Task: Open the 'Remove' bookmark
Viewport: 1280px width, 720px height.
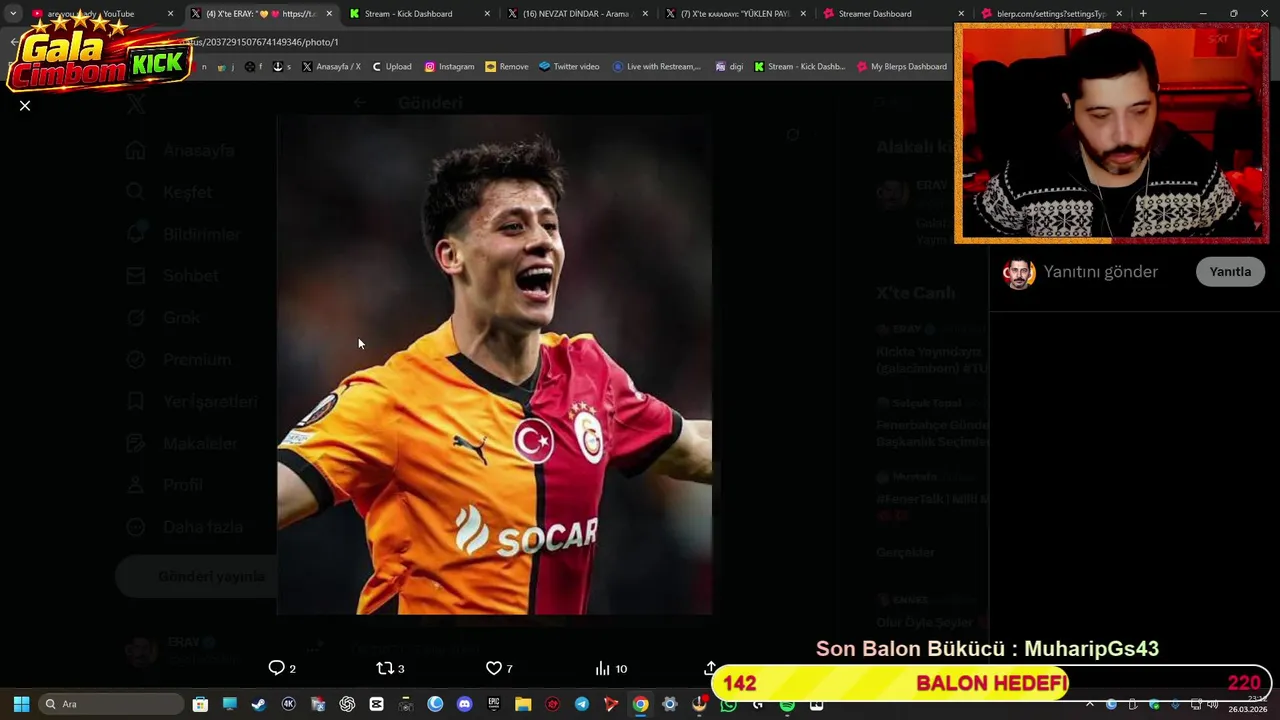Action: (x=506, y=67)
